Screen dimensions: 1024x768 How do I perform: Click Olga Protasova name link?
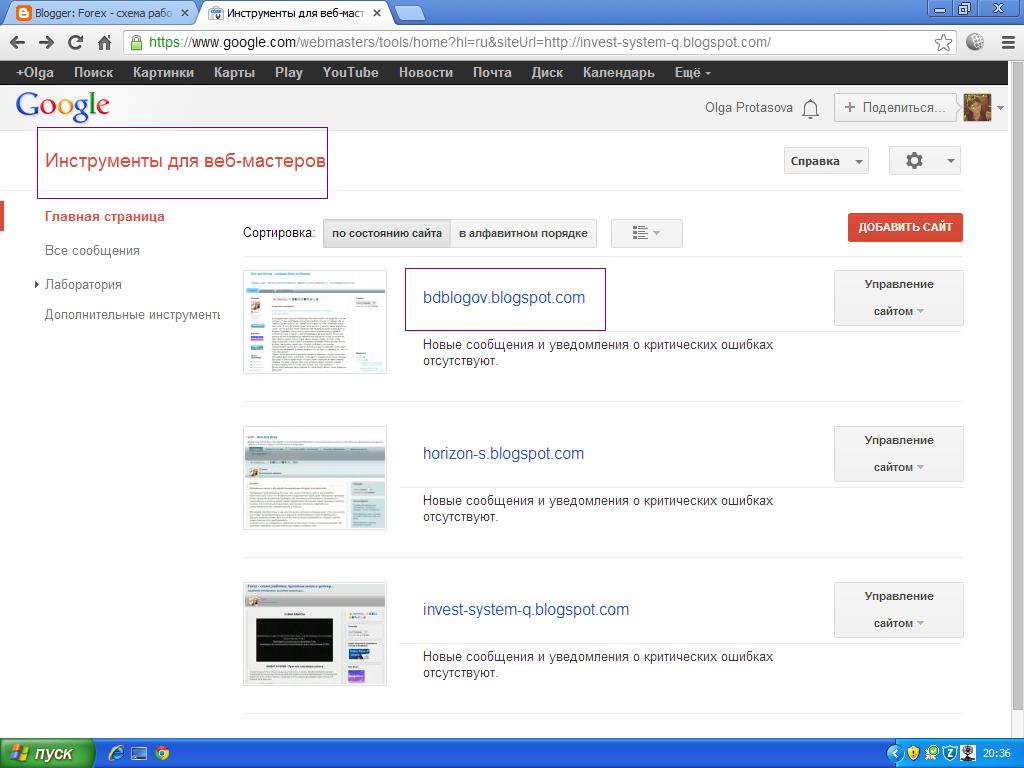point(748,108)
